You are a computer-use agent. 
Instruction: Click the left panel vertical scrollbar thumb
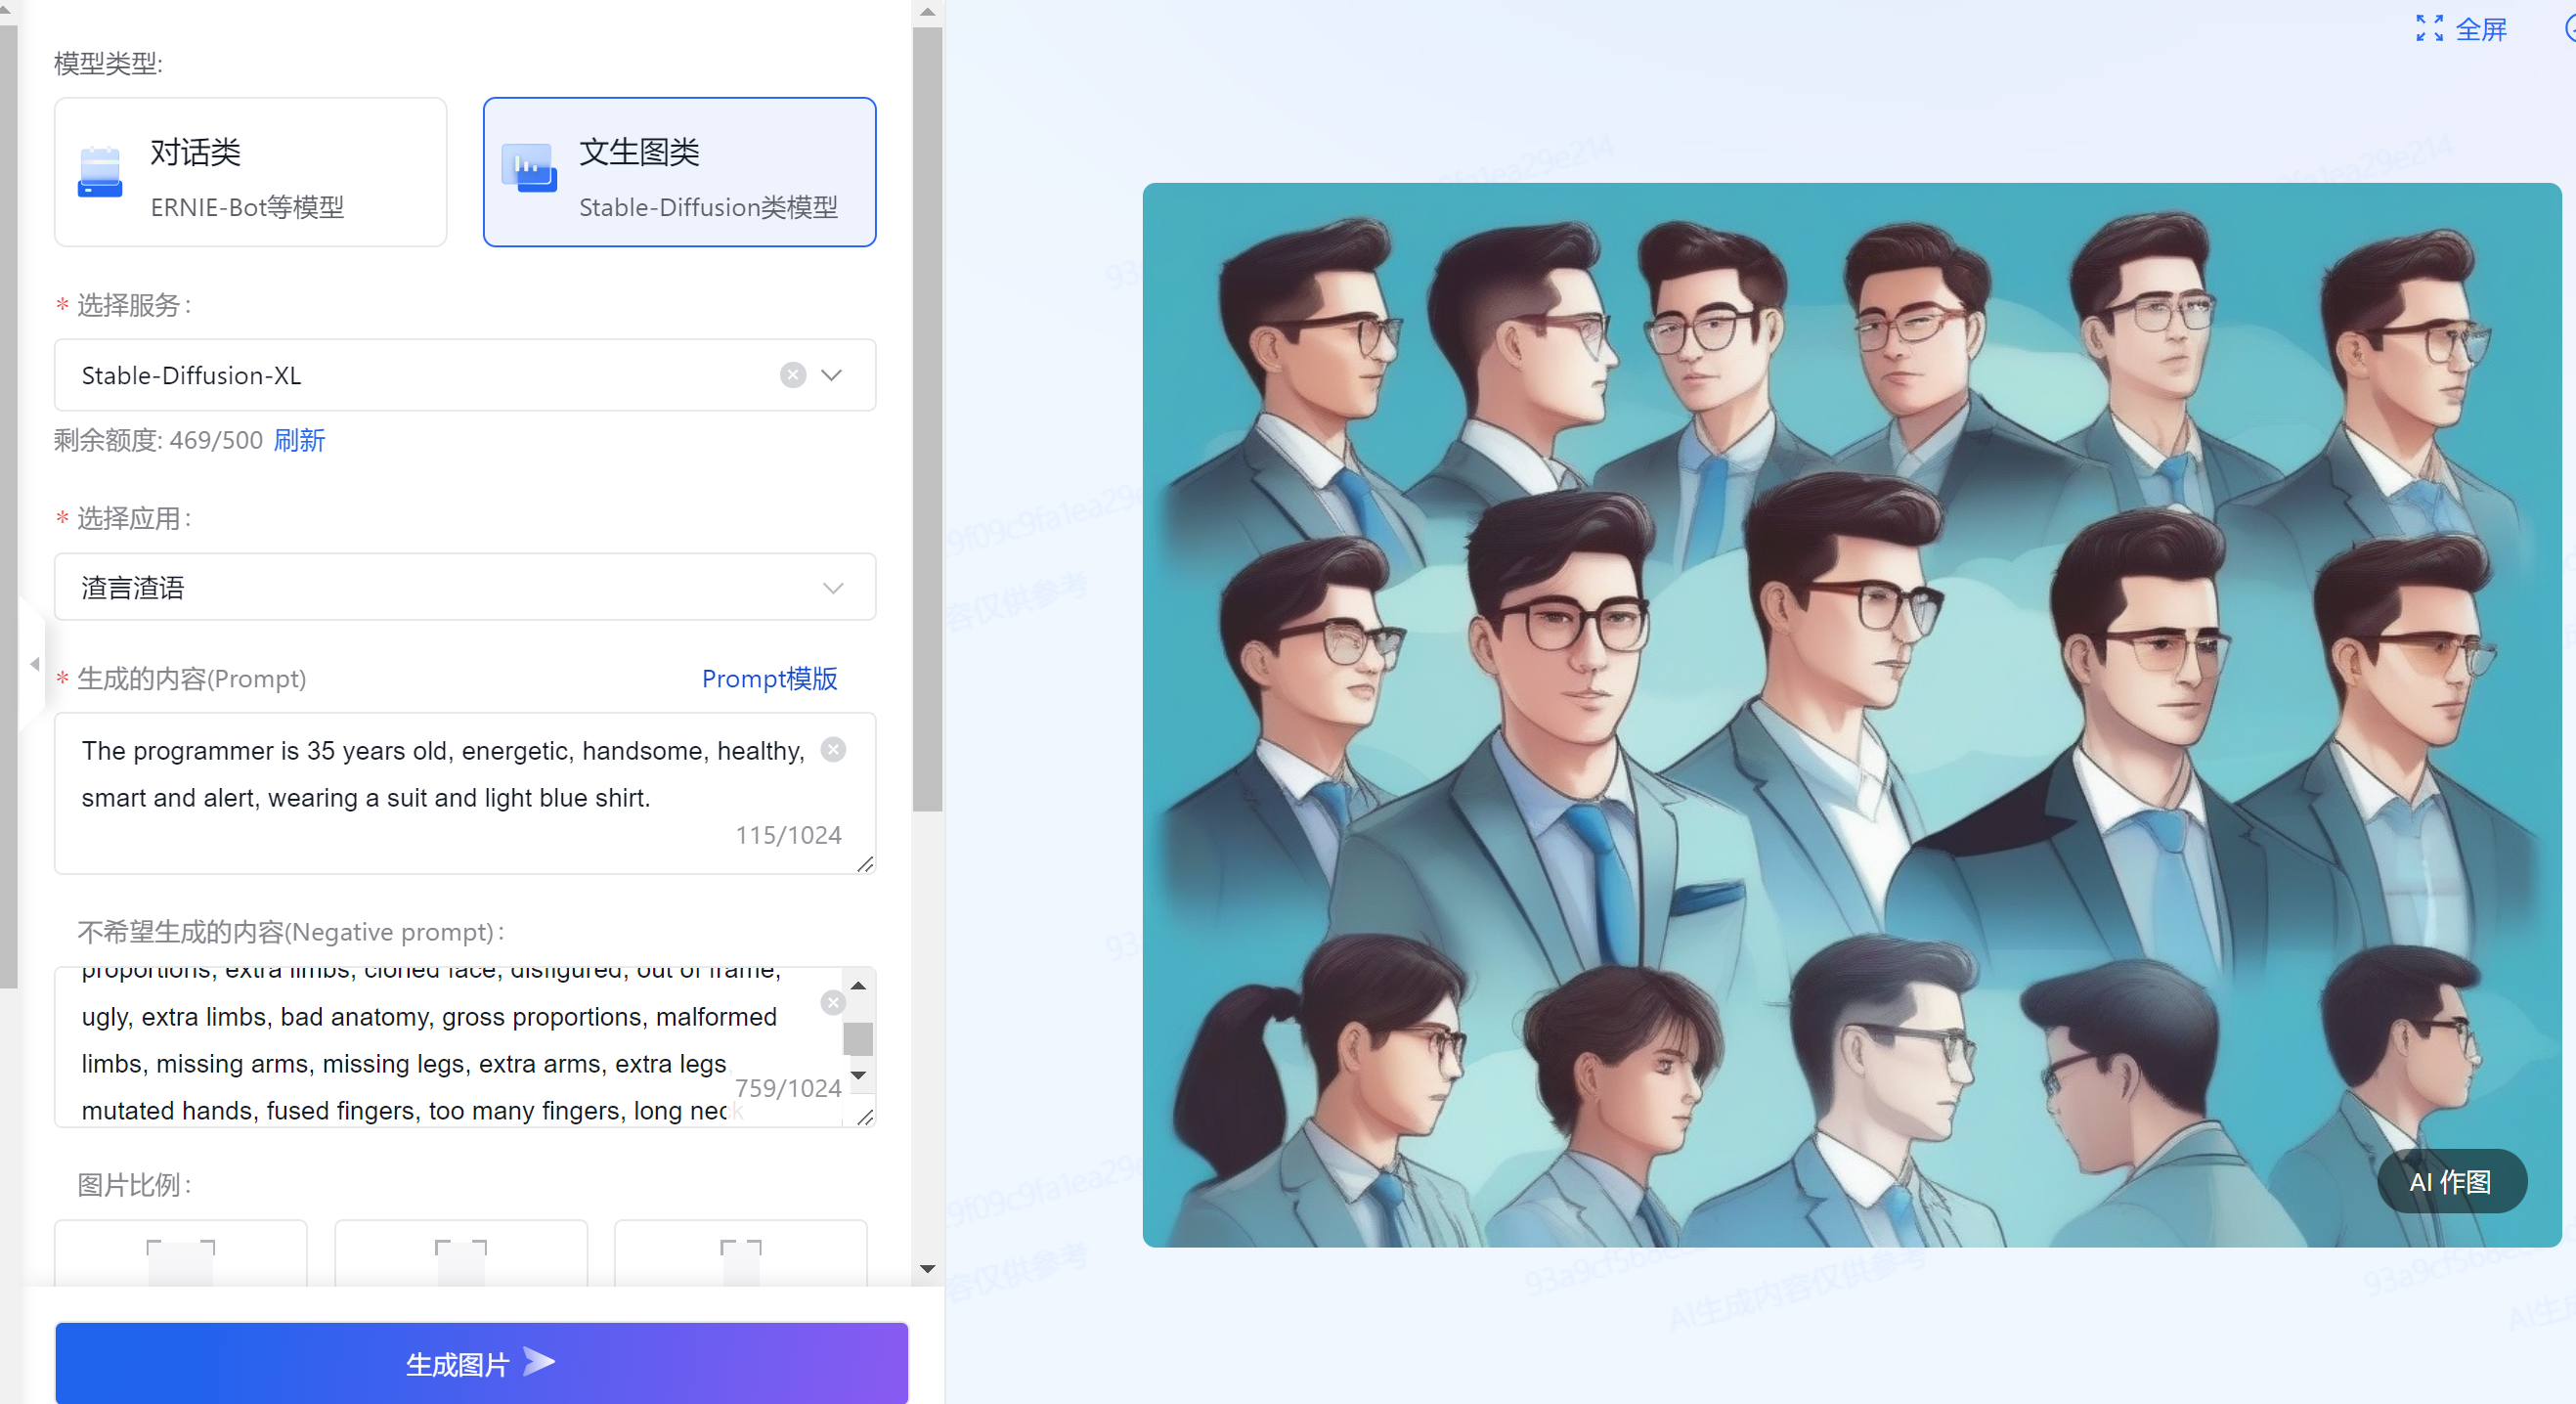point(927,420)
